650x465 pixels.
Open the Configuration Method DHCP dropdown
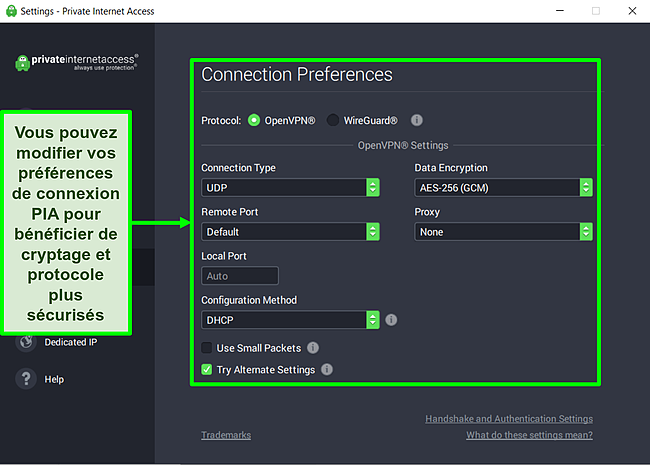pos(290,320)
